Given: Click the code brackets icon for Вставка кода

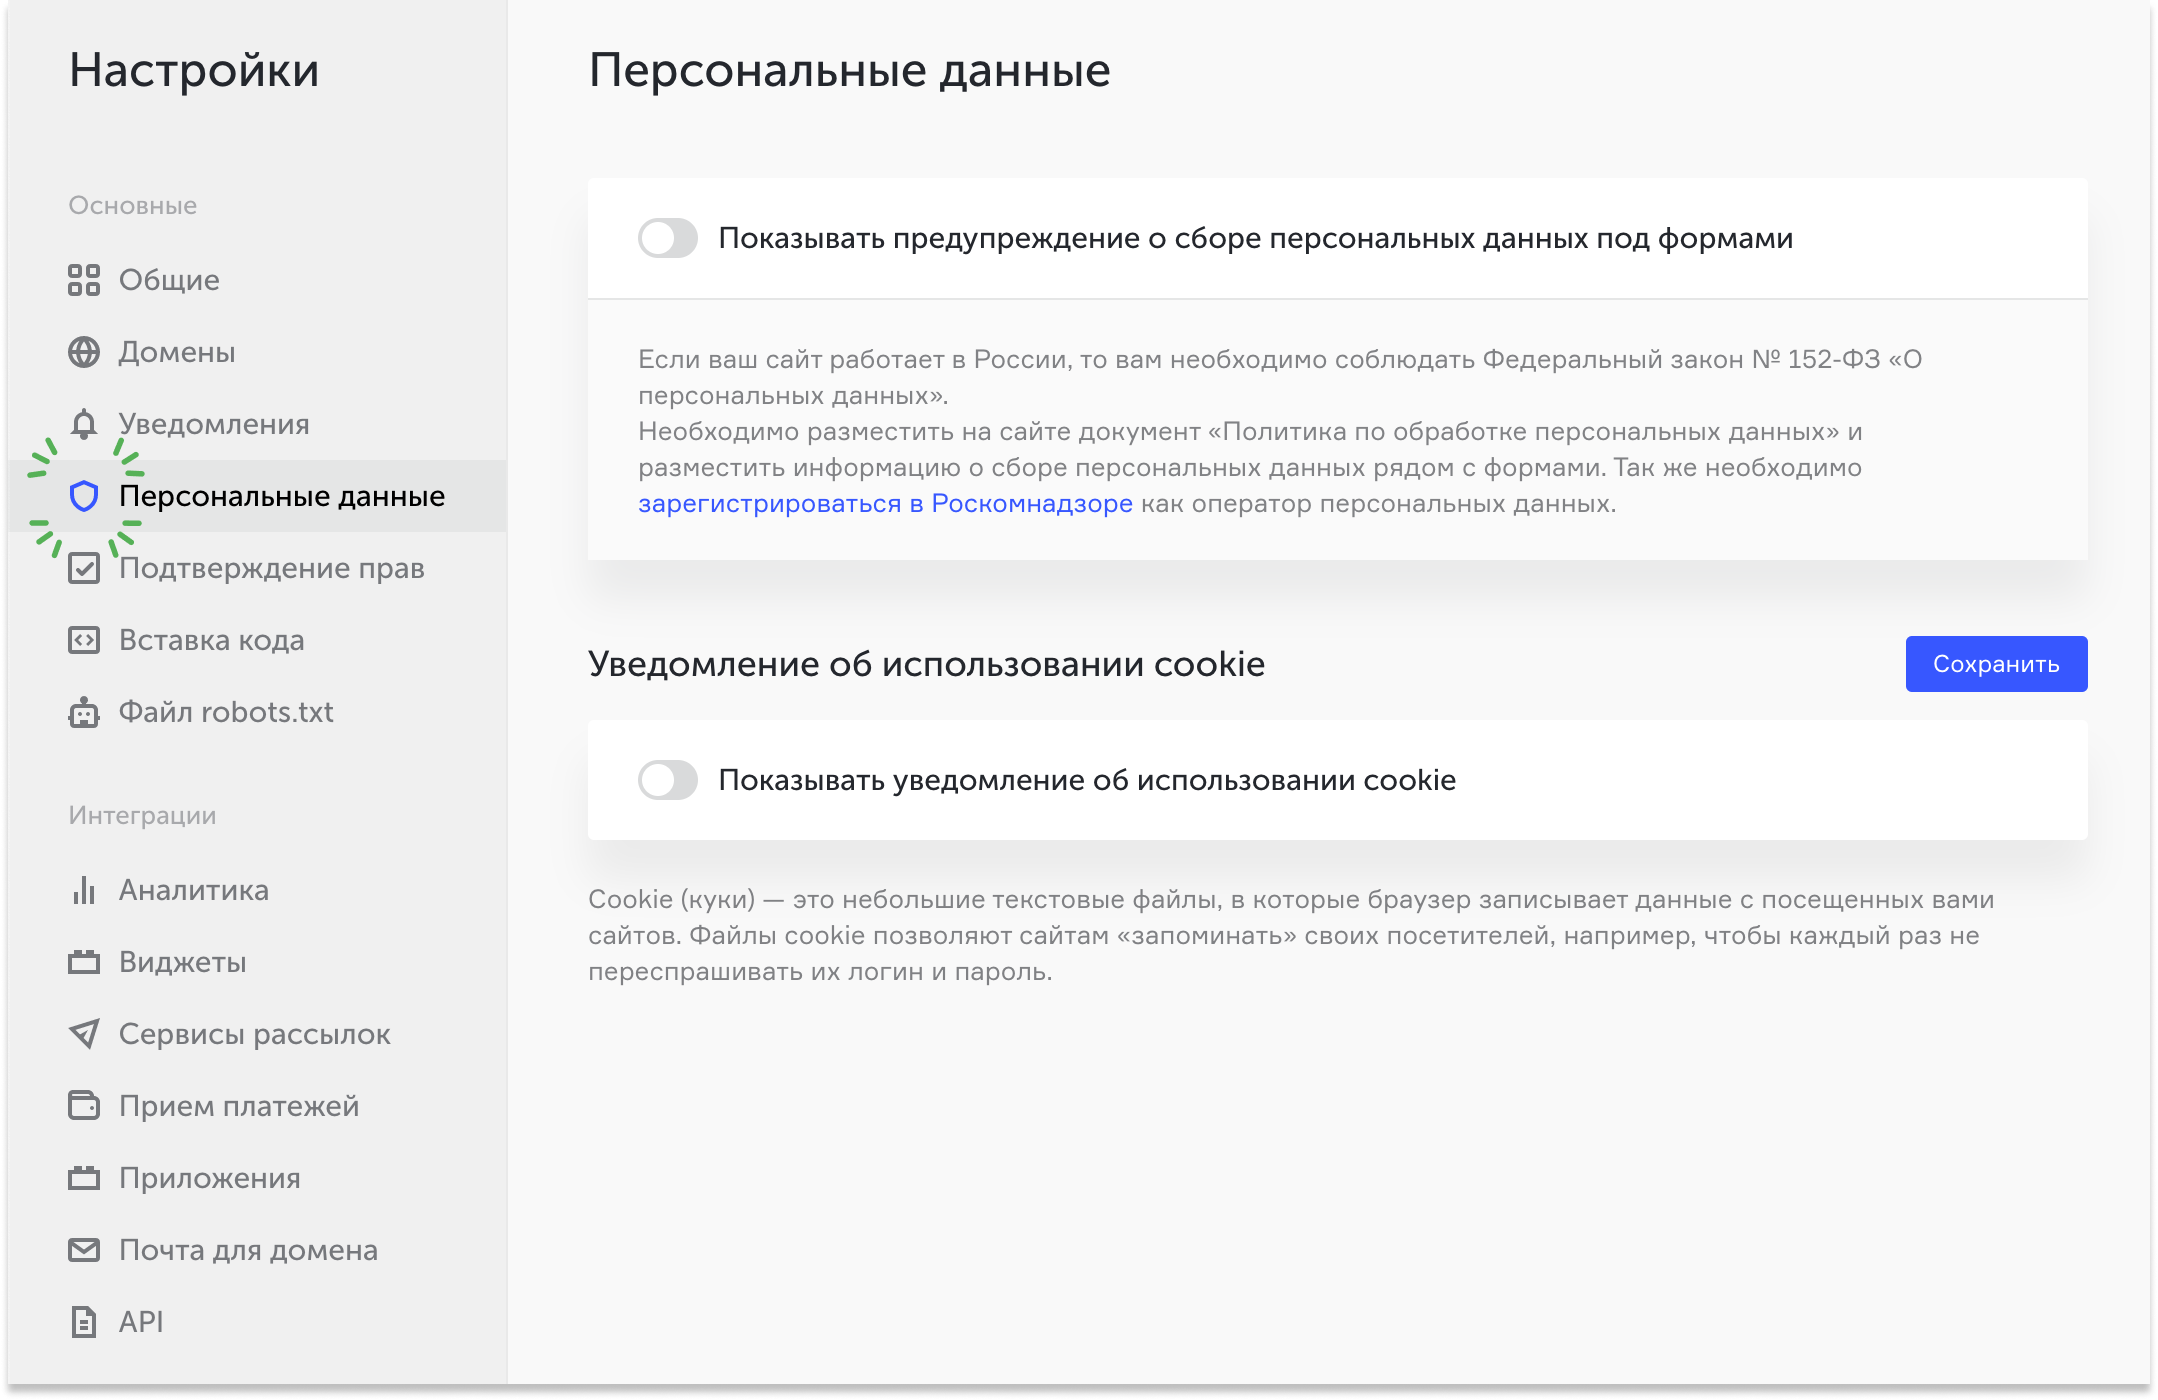Looking at the screenshot, I should (84, 640).
